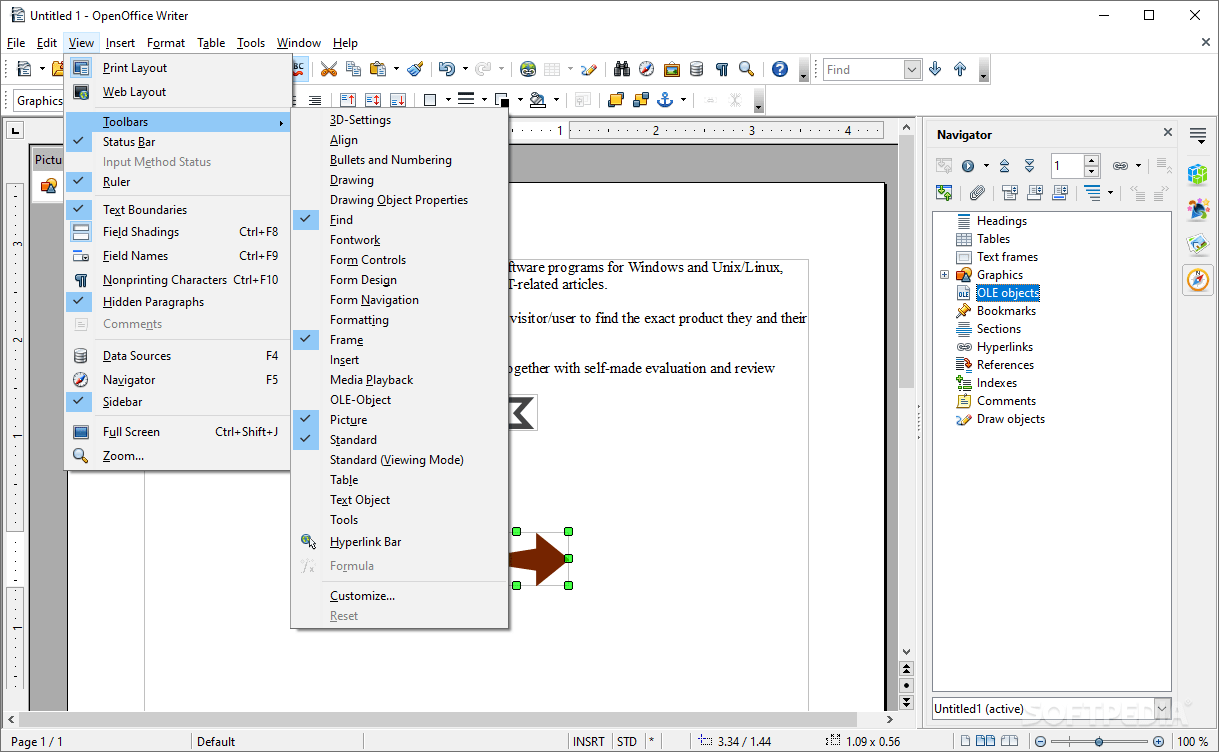Click Navigator Set Reminder paperclip icon
1219x752 pixels.
(977, 192)
